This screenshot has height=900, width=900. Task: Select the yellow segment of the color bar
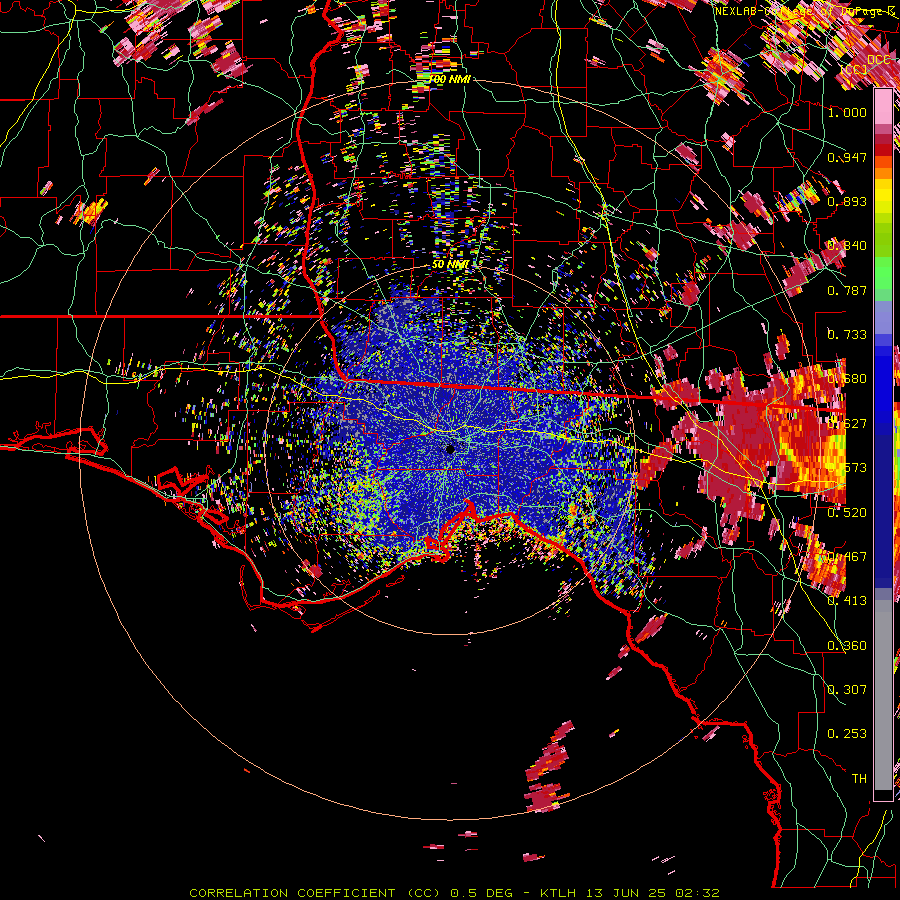click(883, 195)
